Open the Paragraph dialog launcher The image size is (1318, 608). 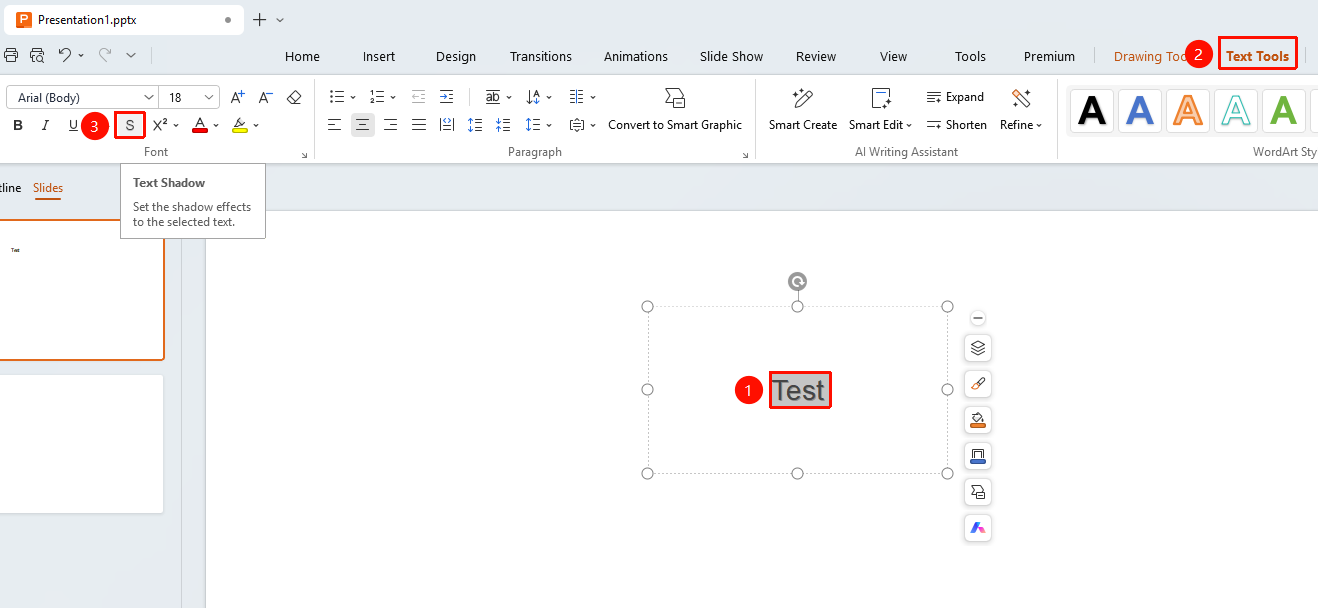tap(745, 155)
